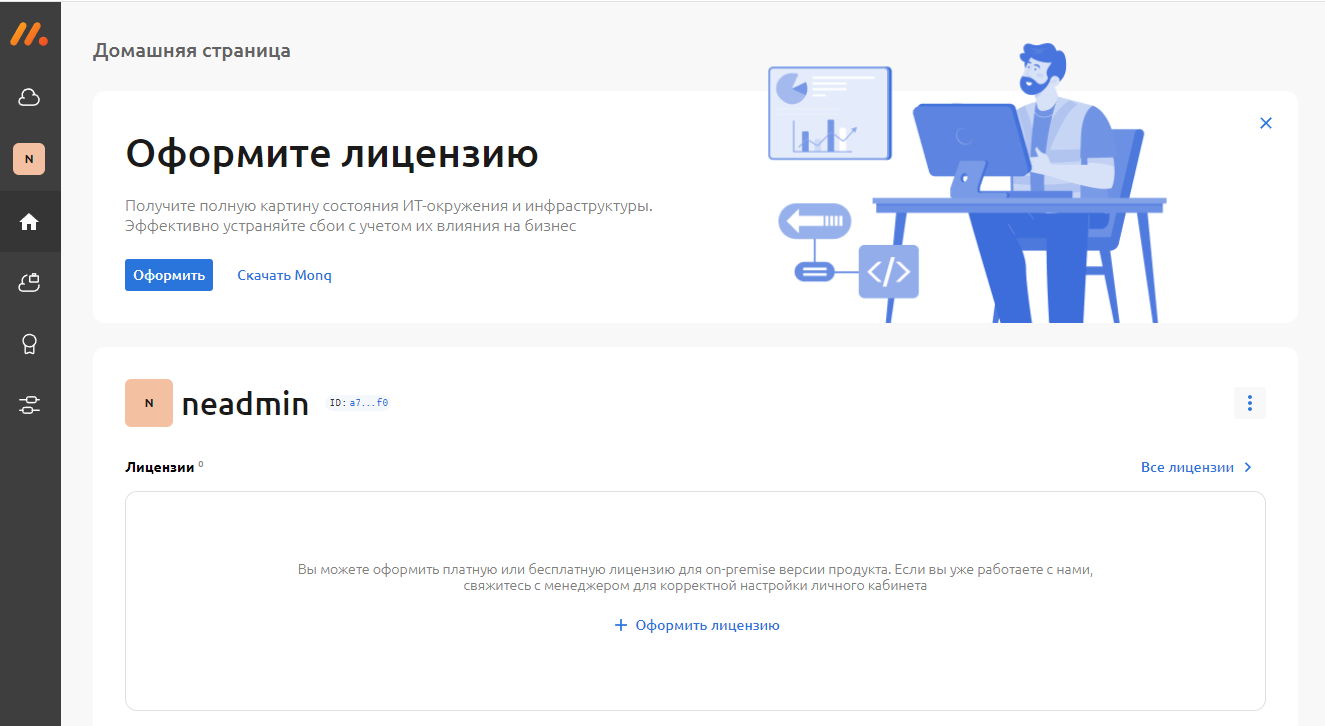Image resolution: width=1325 pixels, height=726 pixels.
Task: Open the cloud-with-box sidebar icon
Action: (29, 284)
